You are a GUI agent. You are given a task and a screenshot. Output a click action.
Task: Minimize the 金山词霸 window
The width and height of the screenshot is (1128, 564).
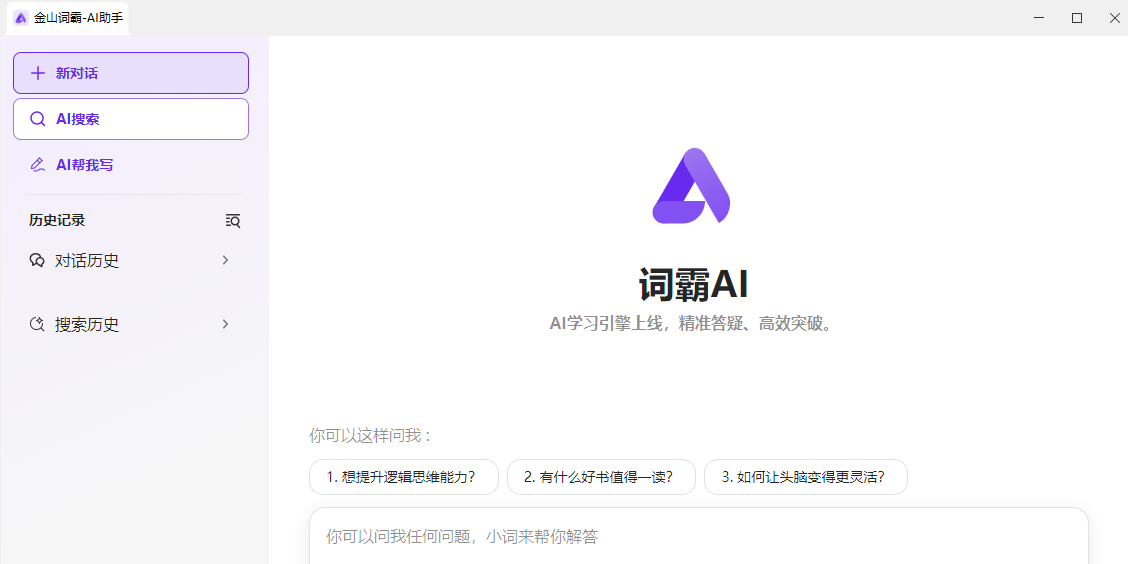(1039, 18)
